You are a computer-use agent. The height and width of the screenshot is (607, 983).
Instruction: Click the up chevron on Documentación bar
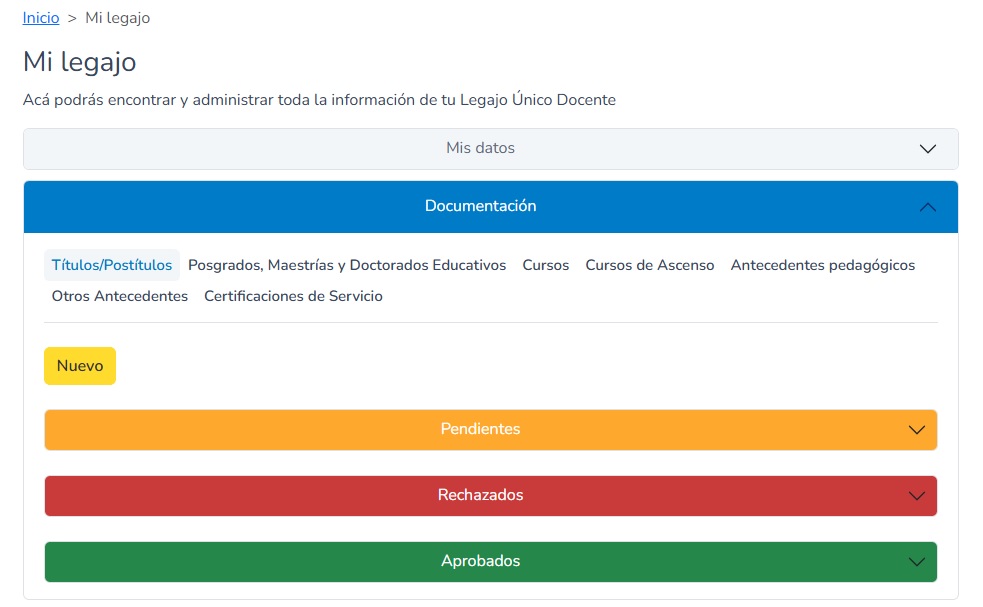pos(927,207)
